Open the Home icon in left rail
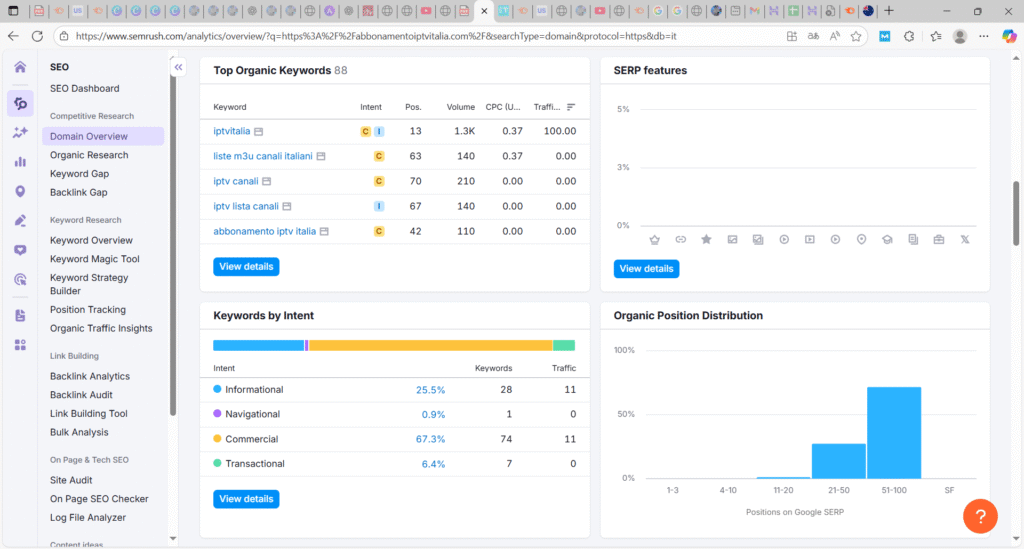This screenshot has height=549, width=1024. pyautogui.click(x=20, y=67)
